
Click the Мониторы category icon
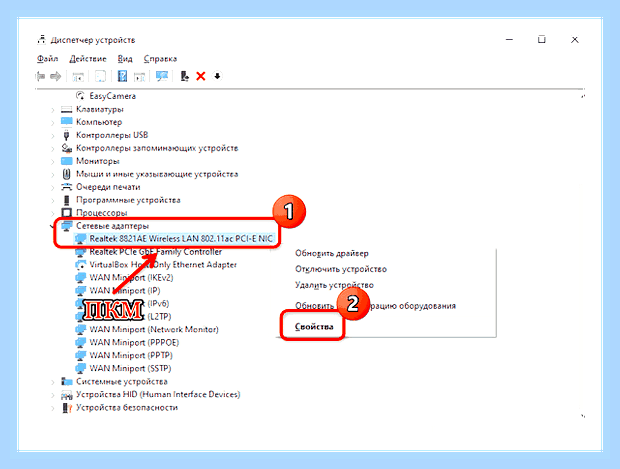click(66, 161)
